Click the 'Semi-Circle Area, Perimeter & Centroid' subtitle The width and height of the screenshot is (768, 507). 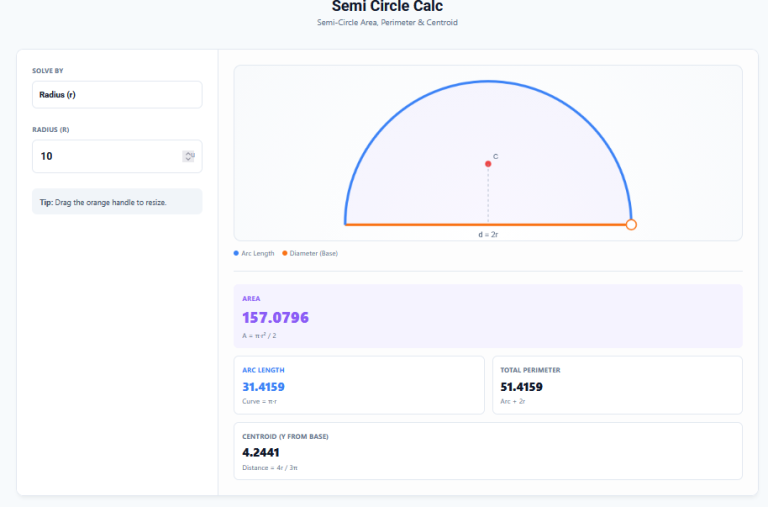click(x=387, y=23)
